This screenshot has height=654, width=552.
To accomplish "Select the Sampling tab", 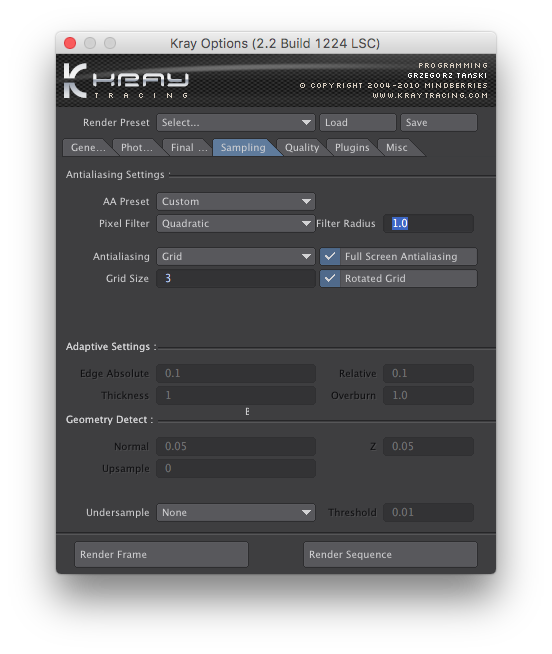I will 244,148.
